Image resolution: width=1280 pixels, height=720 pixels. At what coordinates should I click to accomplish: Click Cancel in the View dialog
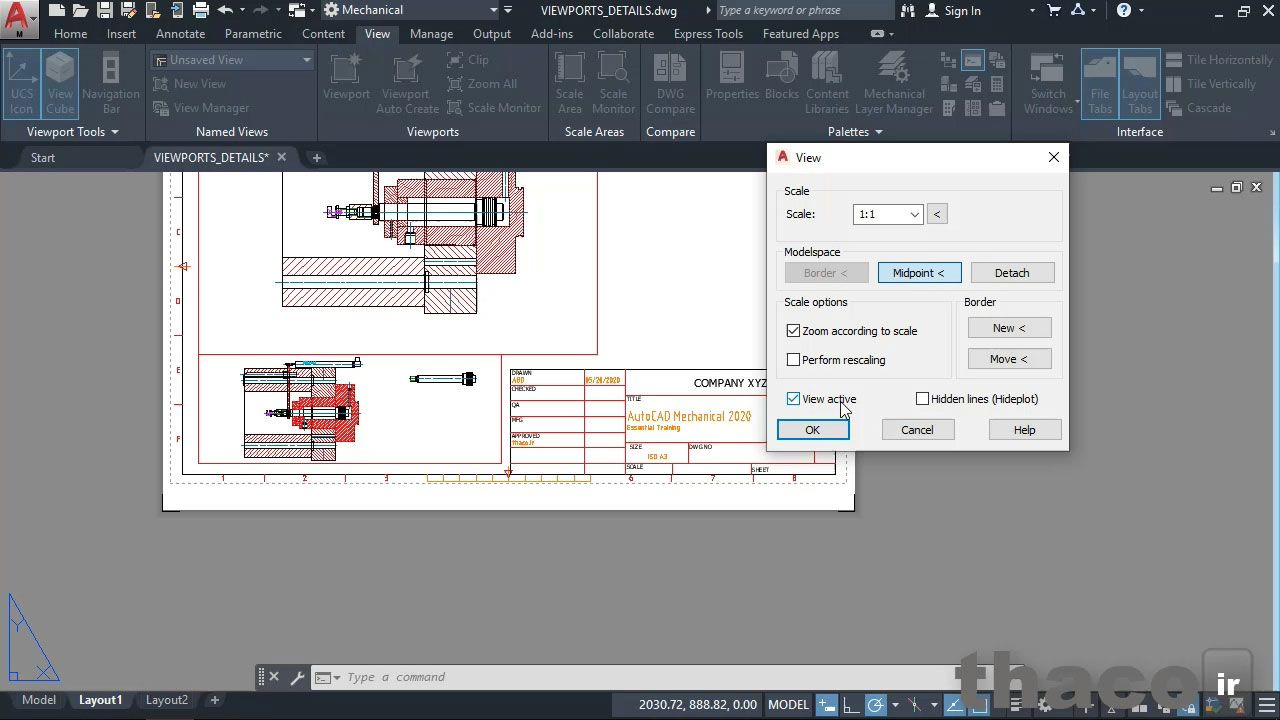(917, 430)
